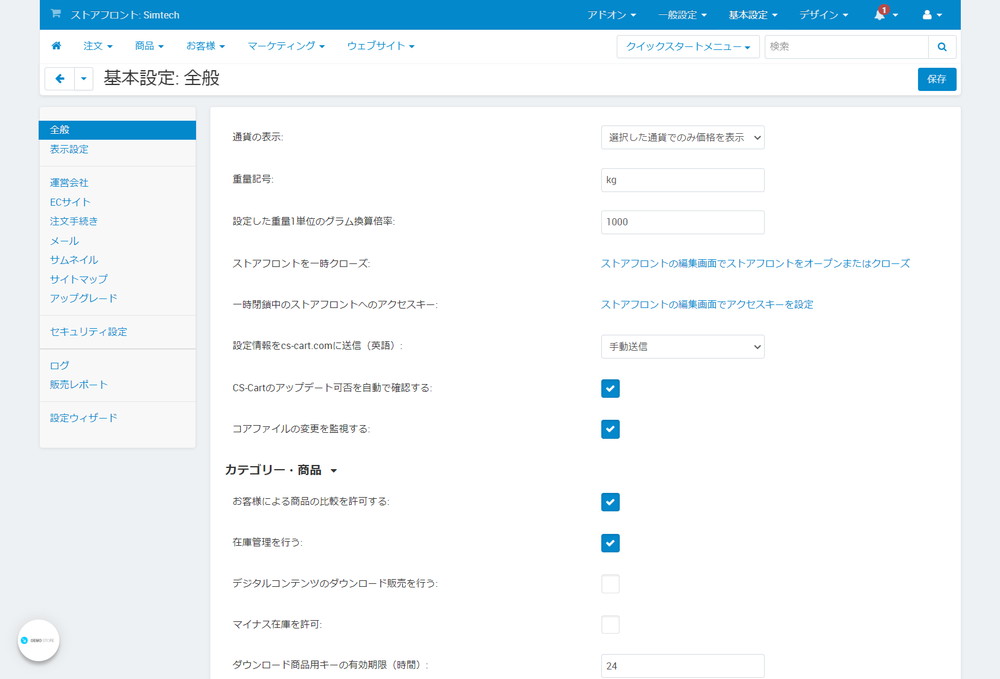This screenshot has width=1000, height=679.
Task: Open the マーケティング menu
Action: [x=286, y=46]
